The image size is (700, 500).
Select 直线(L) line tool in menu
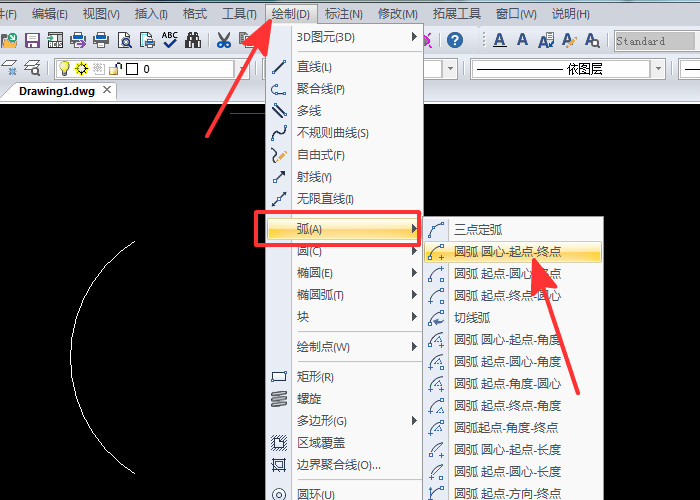coord(314,67)
